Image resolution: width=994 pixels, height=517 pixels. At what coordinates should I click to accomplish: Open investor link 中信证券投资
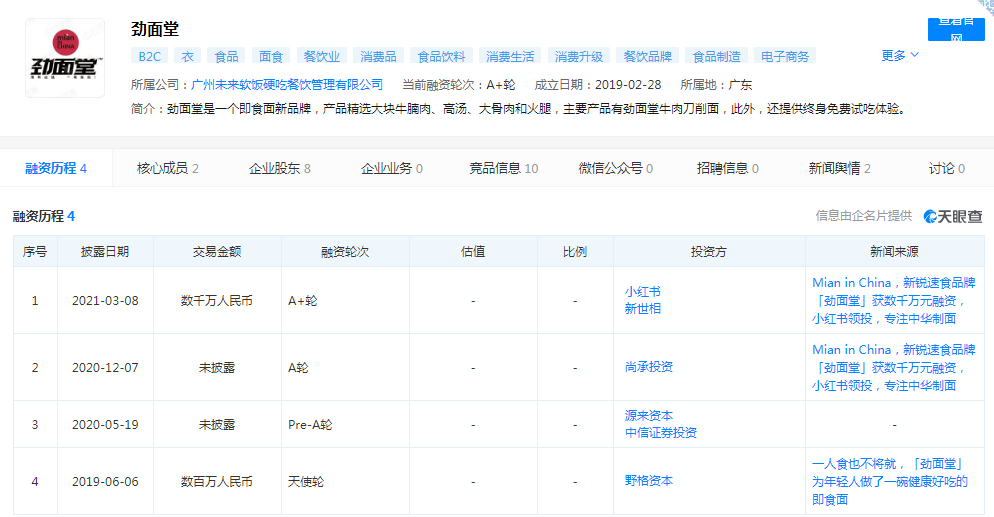[660, 432]
